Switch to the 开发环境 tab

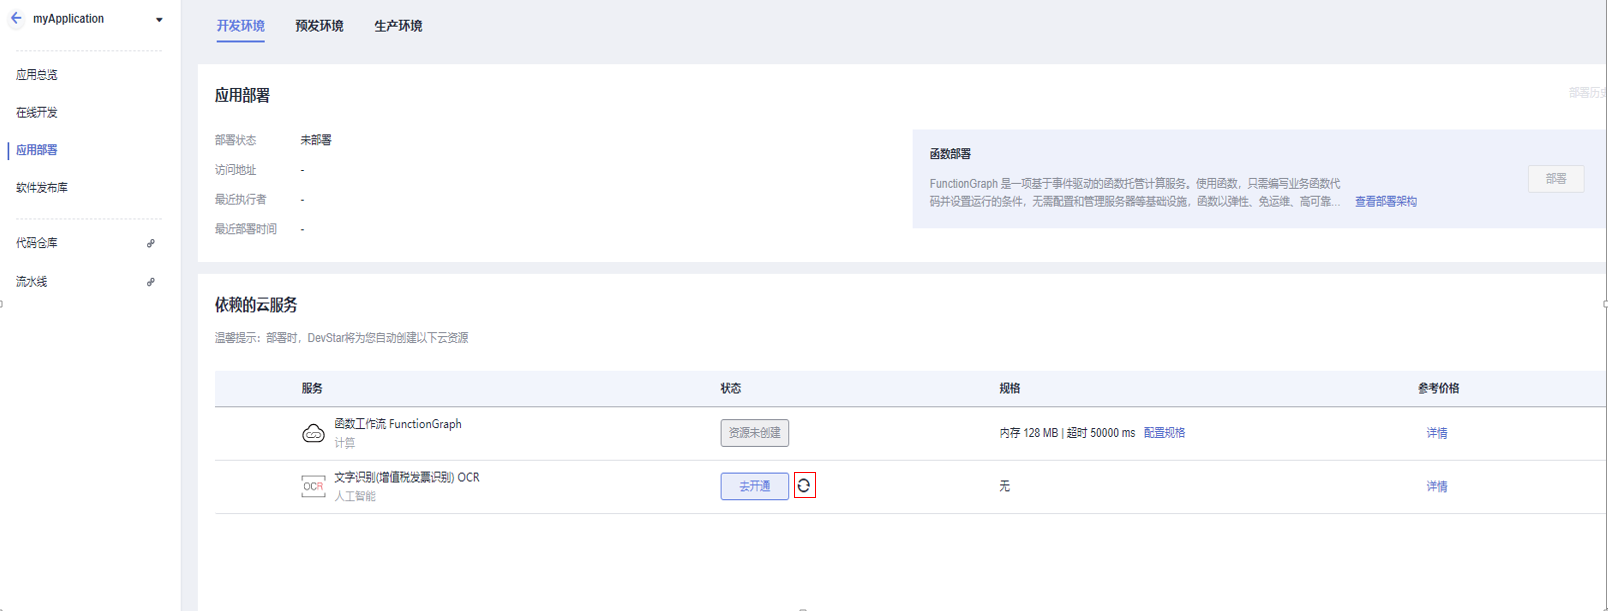click(x=241, y=26)
